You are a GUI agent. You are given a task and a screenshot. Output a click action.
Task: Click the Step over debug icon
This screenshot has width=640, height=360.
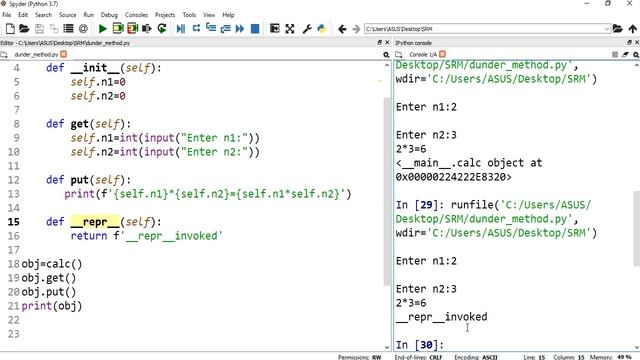(196, 29)
